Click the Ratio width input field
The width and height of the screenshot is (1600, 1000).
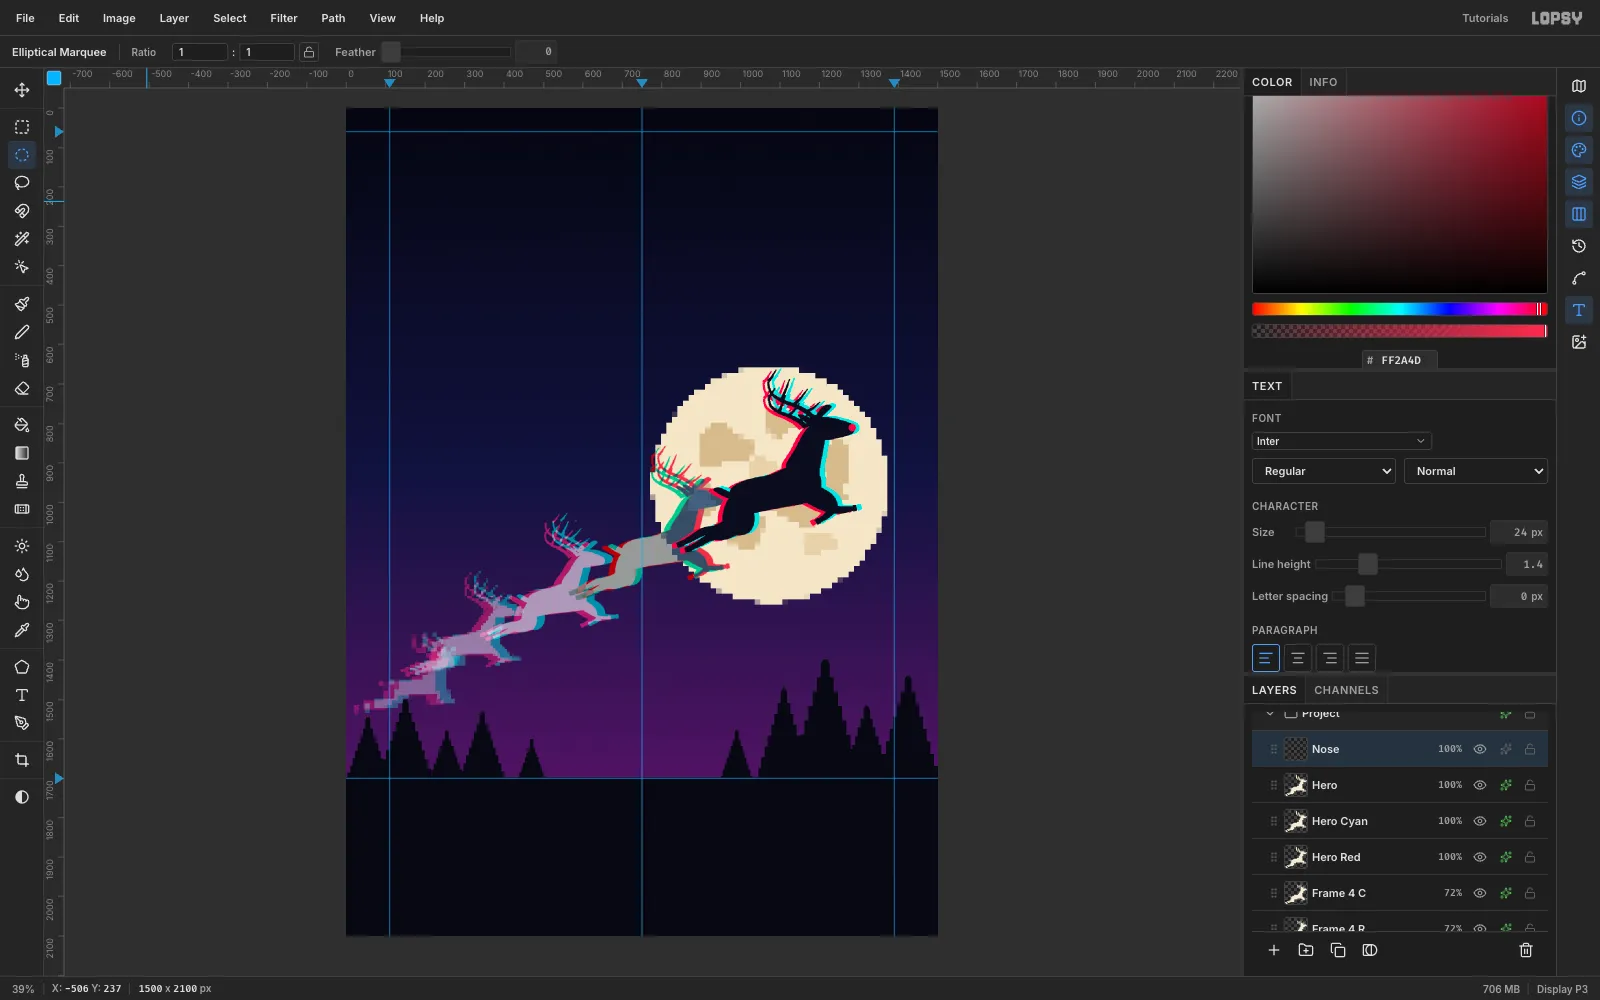coord(200,52)
